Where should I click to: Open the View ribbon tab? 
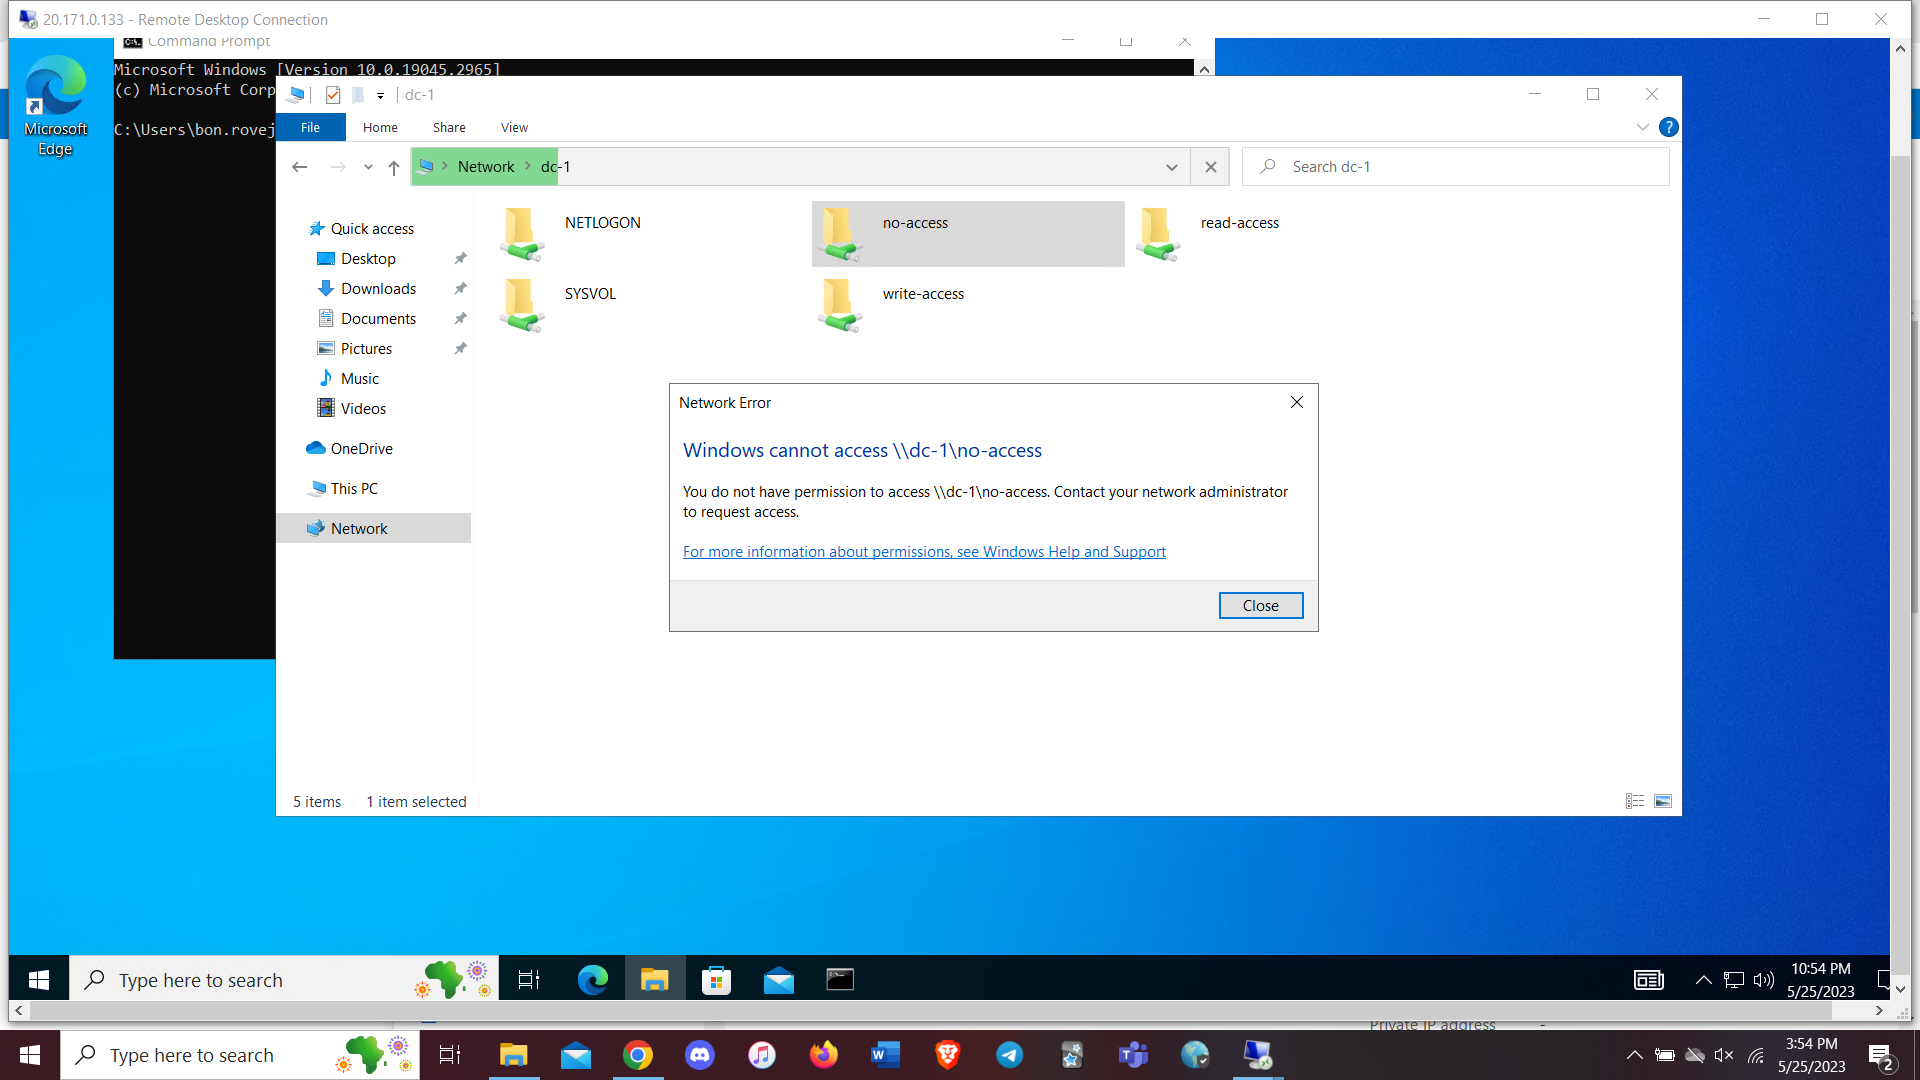tap(514, 128)
